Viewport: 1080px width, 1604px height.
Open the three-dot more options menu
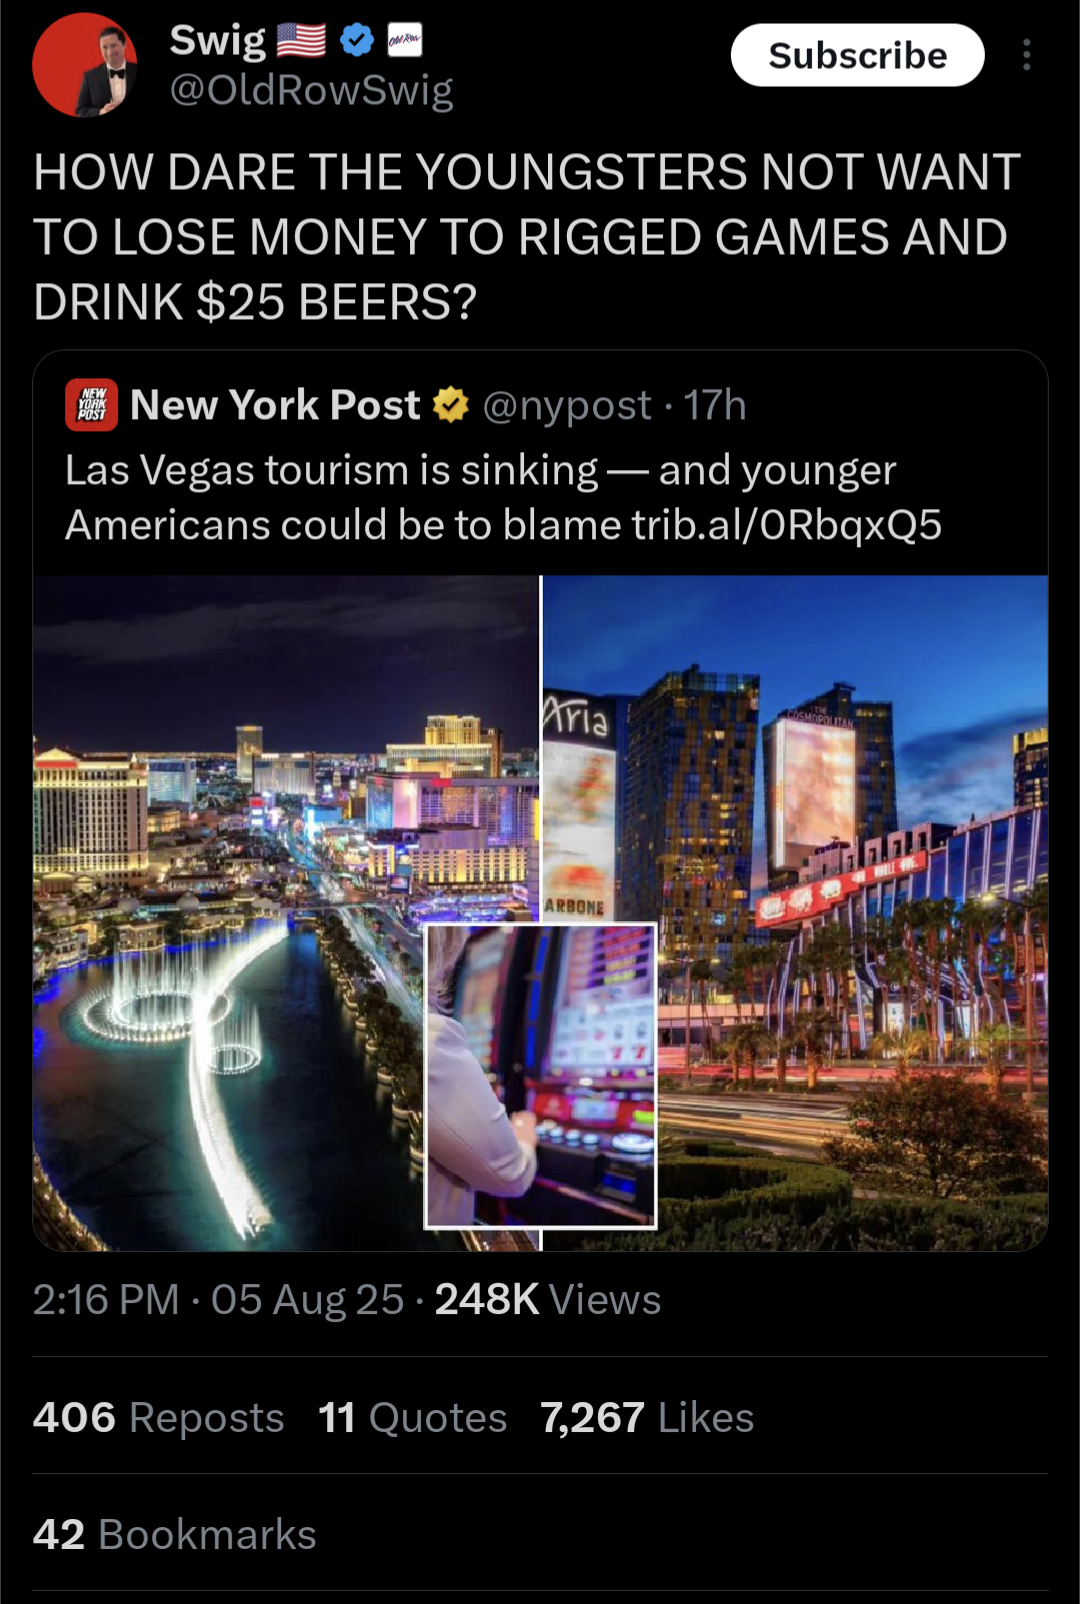coord(1026,55)
